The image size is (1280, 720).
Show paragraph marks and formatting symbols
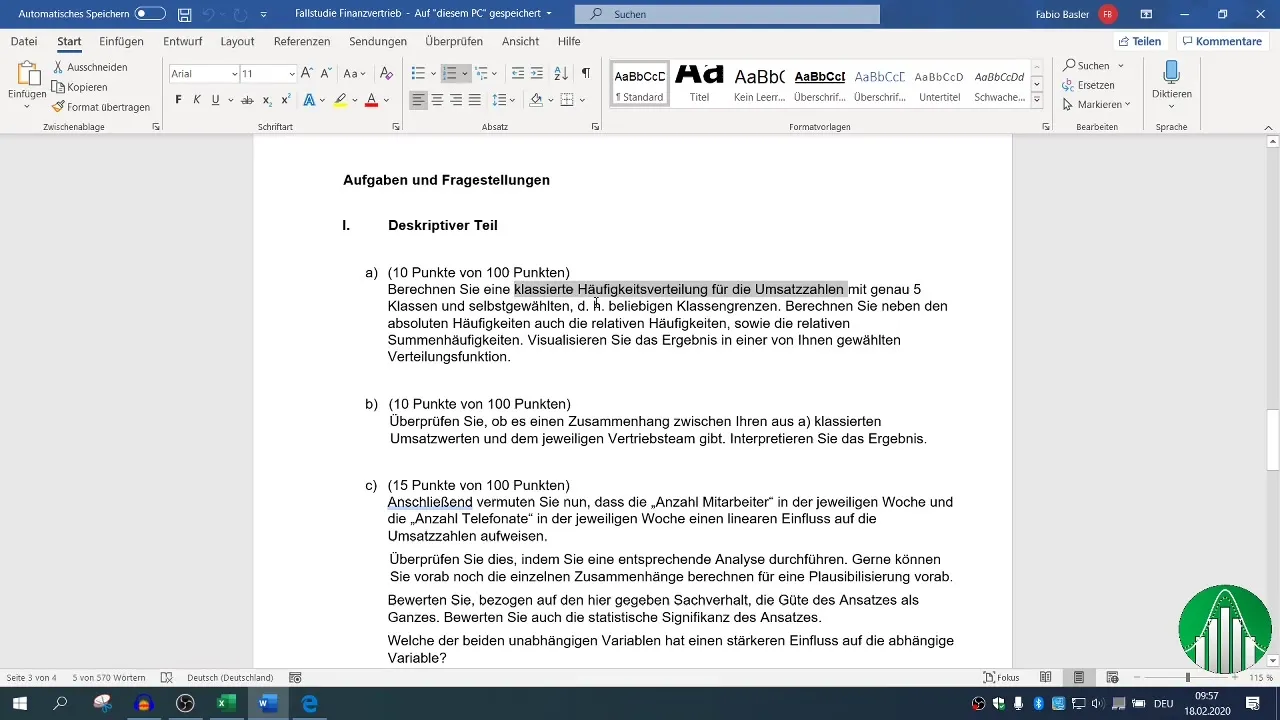(586, 74)
